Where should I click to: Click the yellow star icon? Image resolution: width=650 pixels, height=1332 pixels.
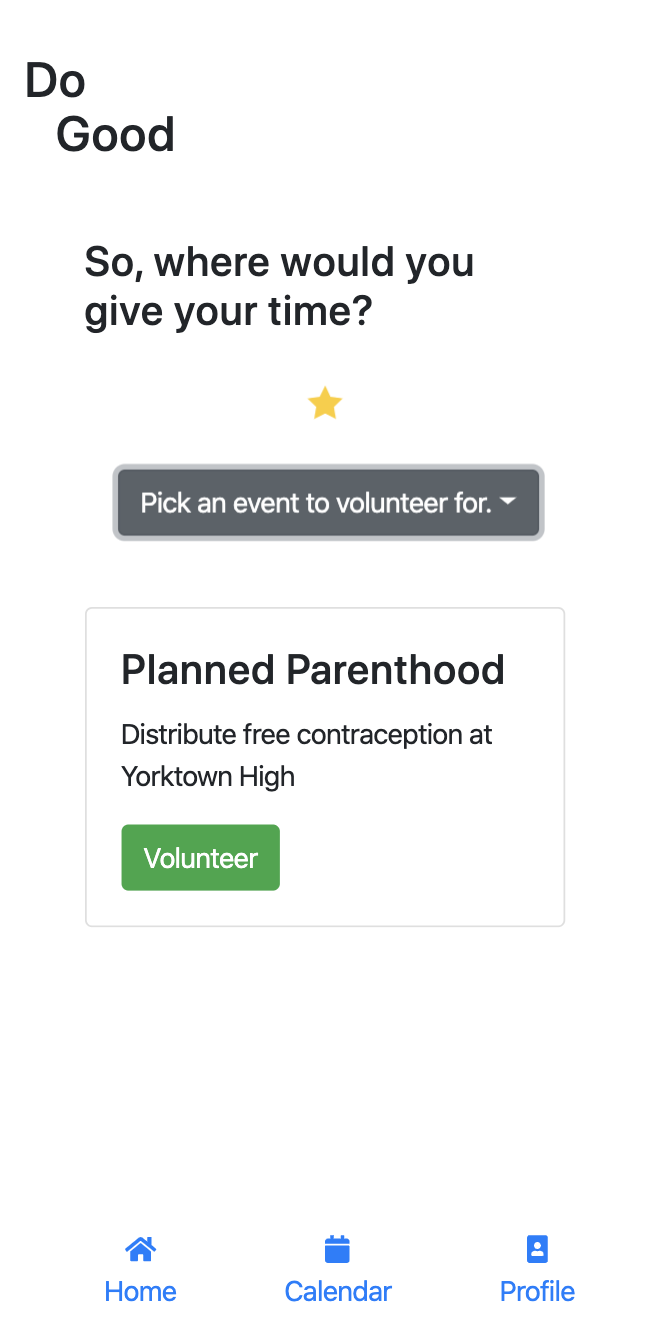tap(325, 404)
